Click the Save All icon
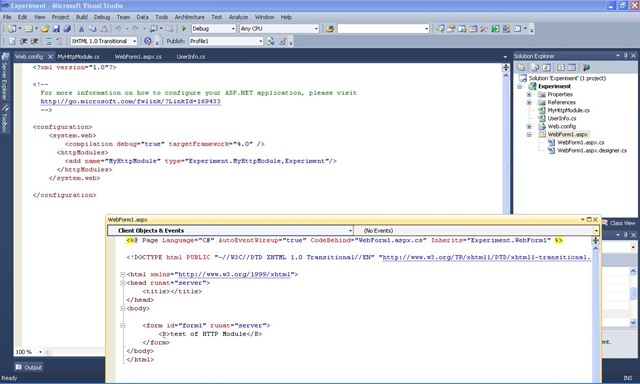This screenshot has height=384, width=640. (67, 29)
